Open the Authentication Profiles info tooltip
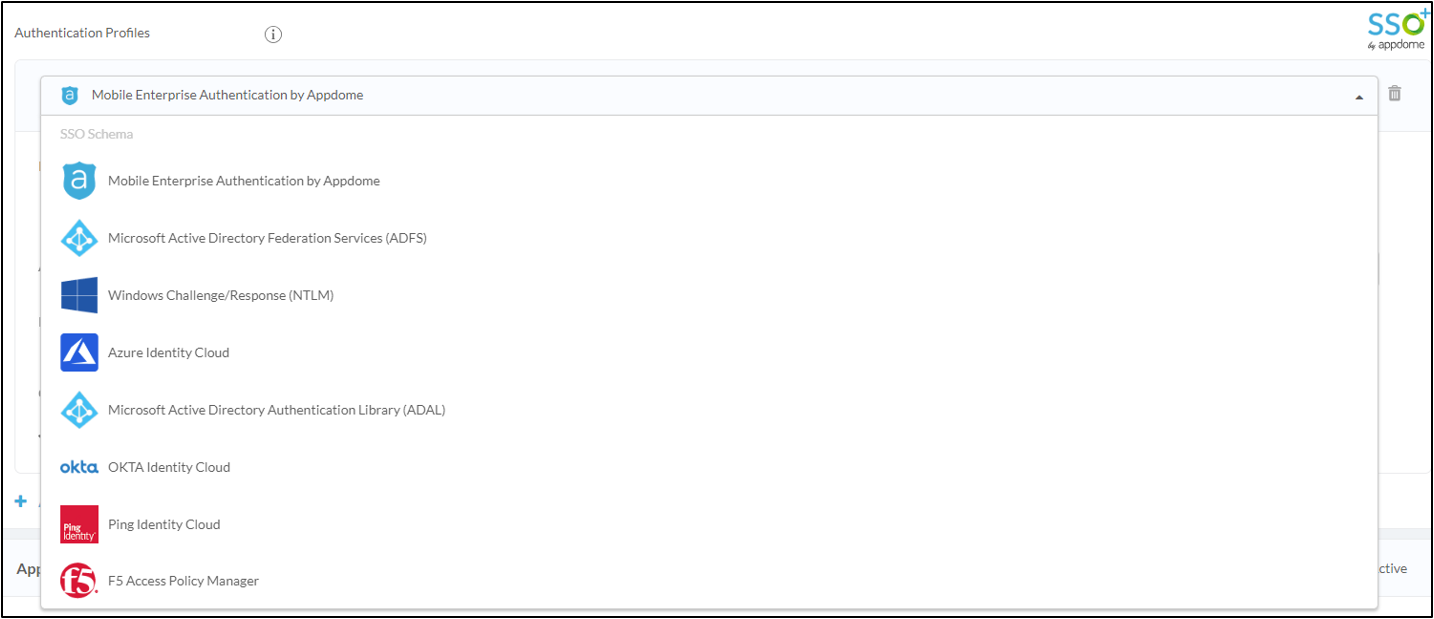The image size is (1434, 619). pos(272,33)
